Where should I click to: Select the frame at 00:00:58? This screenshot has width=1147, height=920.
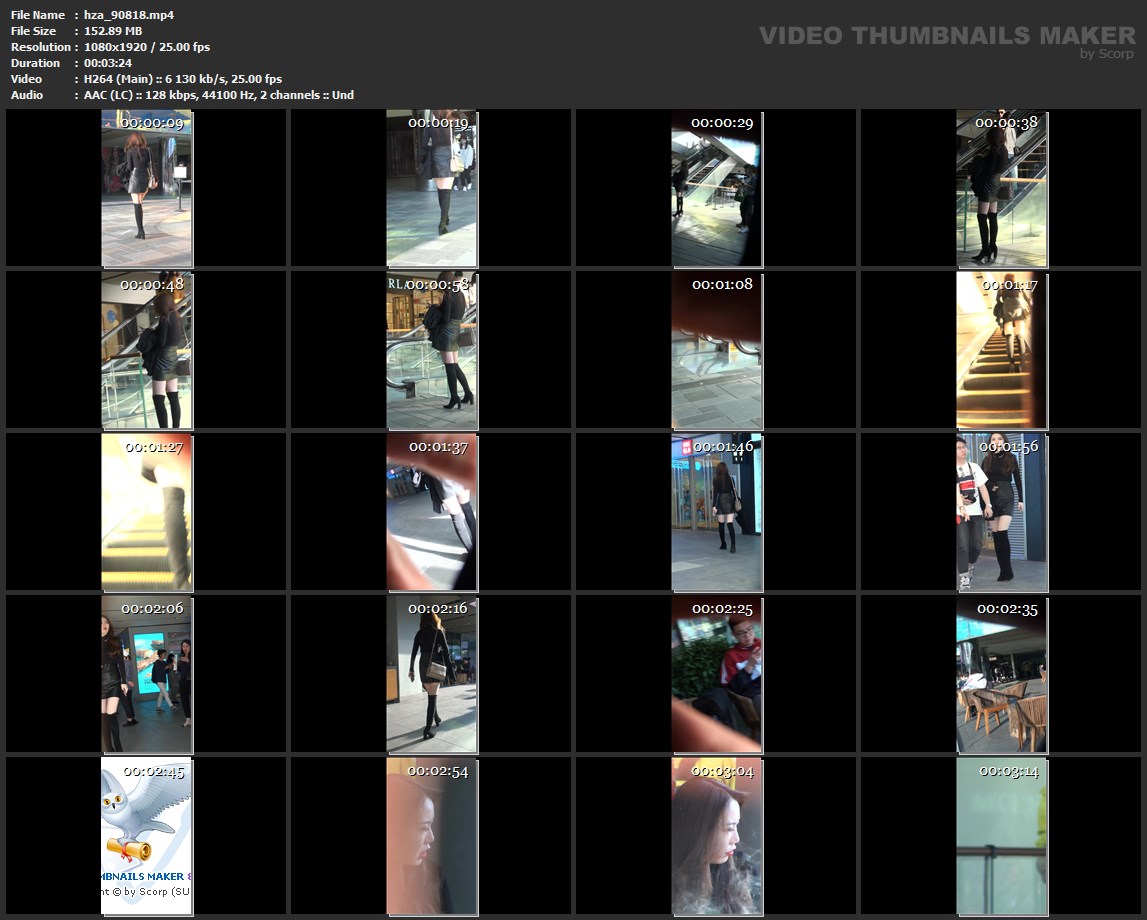(x=431, y=351)
